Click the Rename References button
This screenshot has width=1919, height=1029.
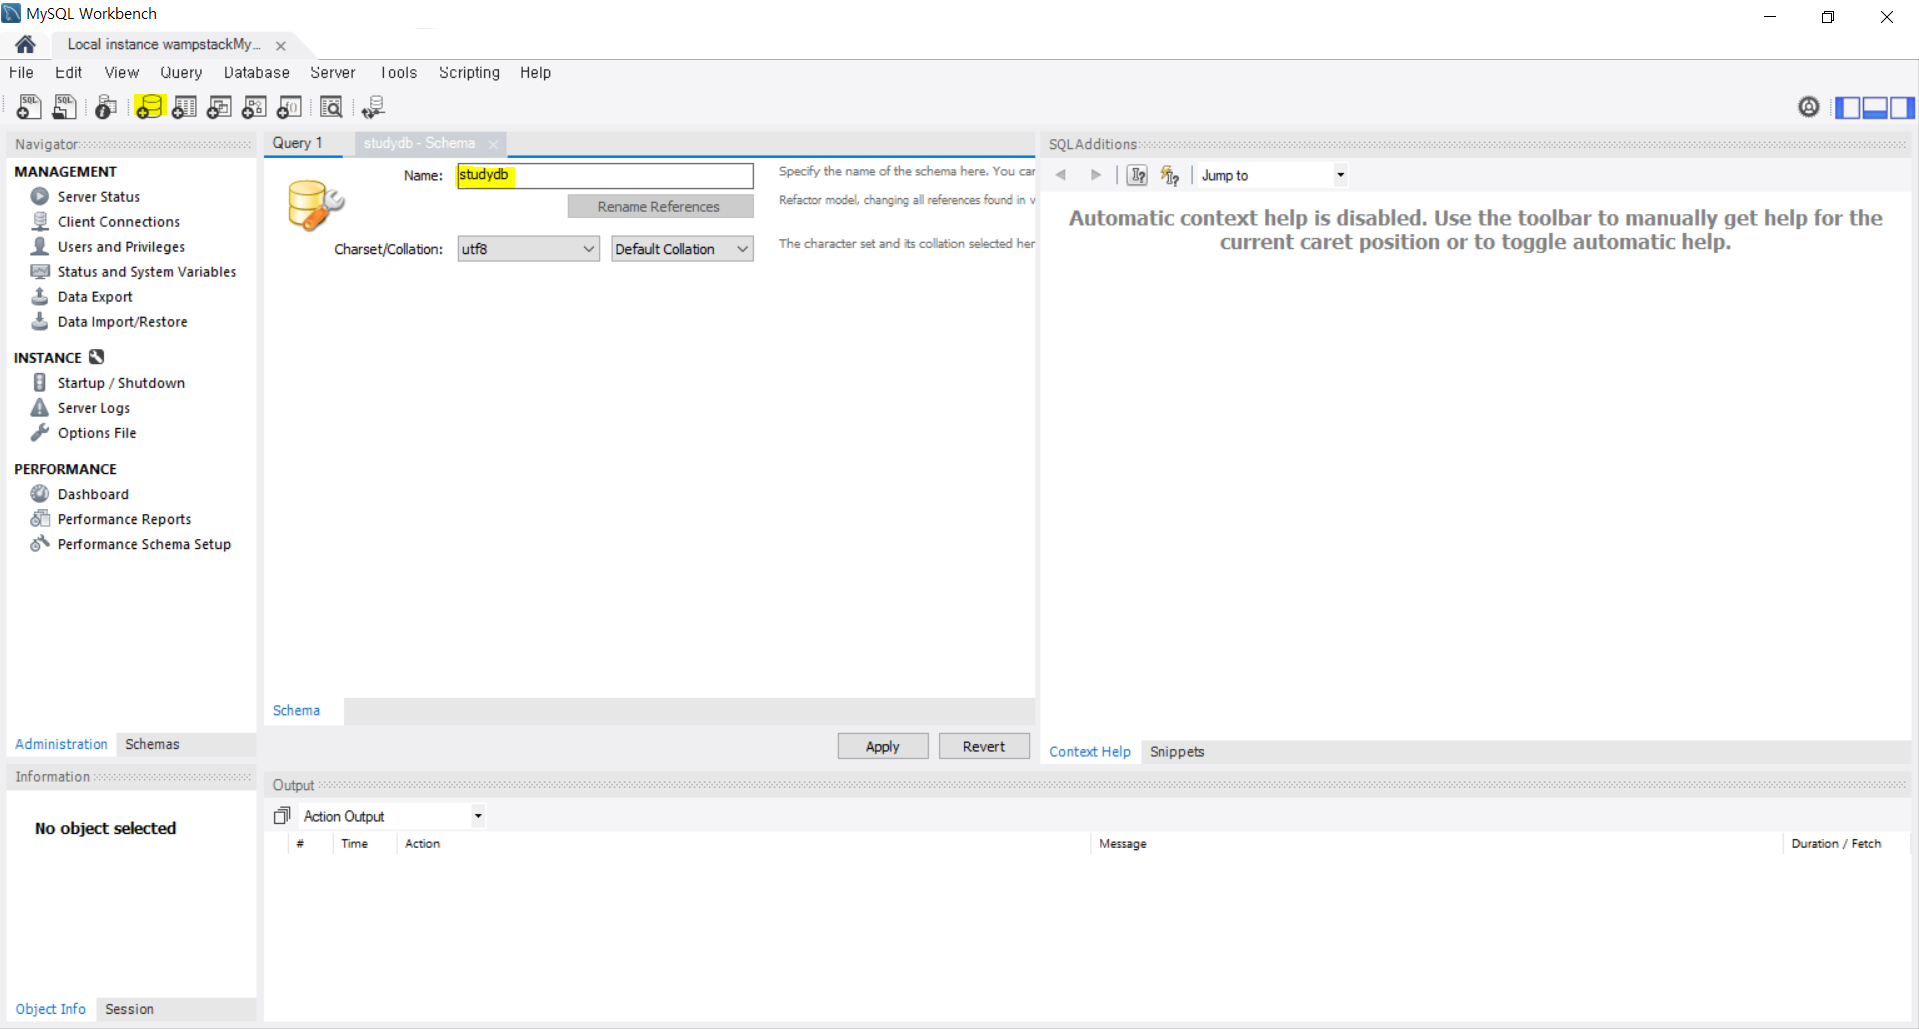click(660, 206)
